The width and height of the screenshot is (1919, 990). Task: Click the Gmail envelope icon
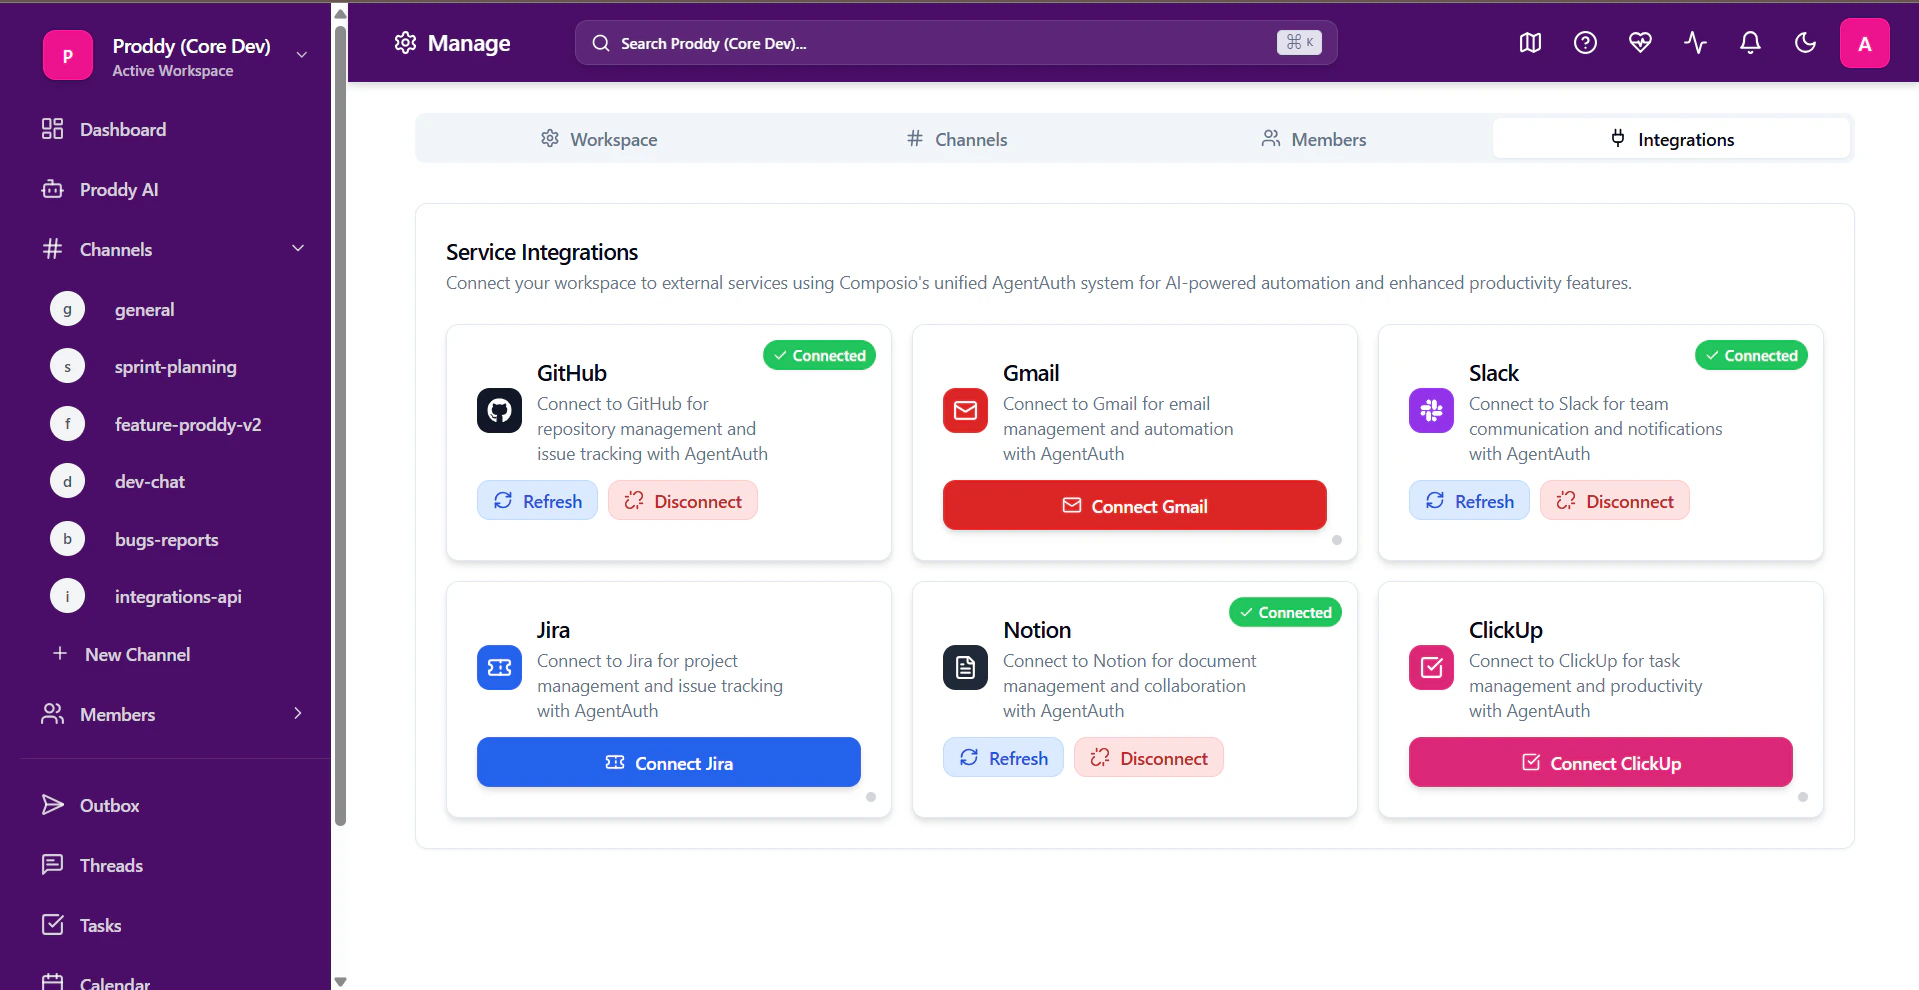pyautogui.click(x=965, y=410)
